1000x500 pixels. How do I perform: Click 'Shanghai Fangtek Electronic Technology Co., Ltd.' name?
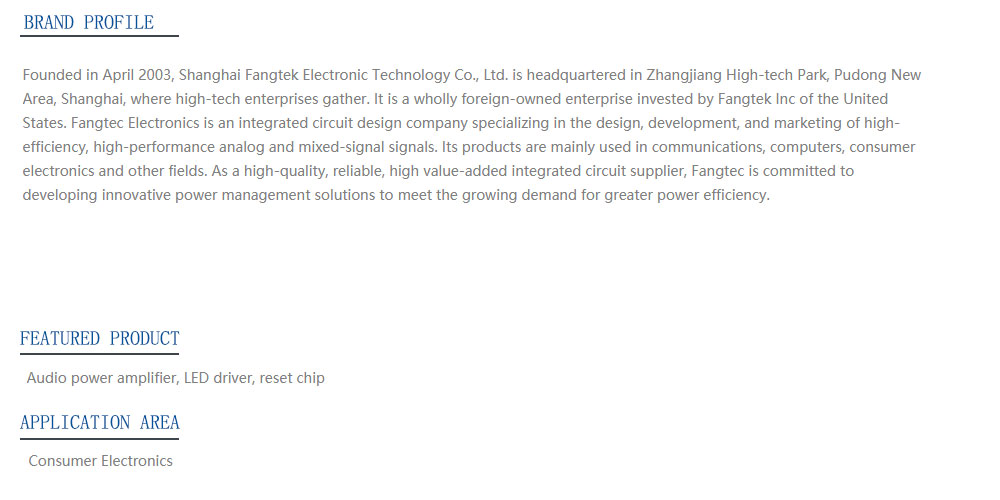(x=343, y=75)
